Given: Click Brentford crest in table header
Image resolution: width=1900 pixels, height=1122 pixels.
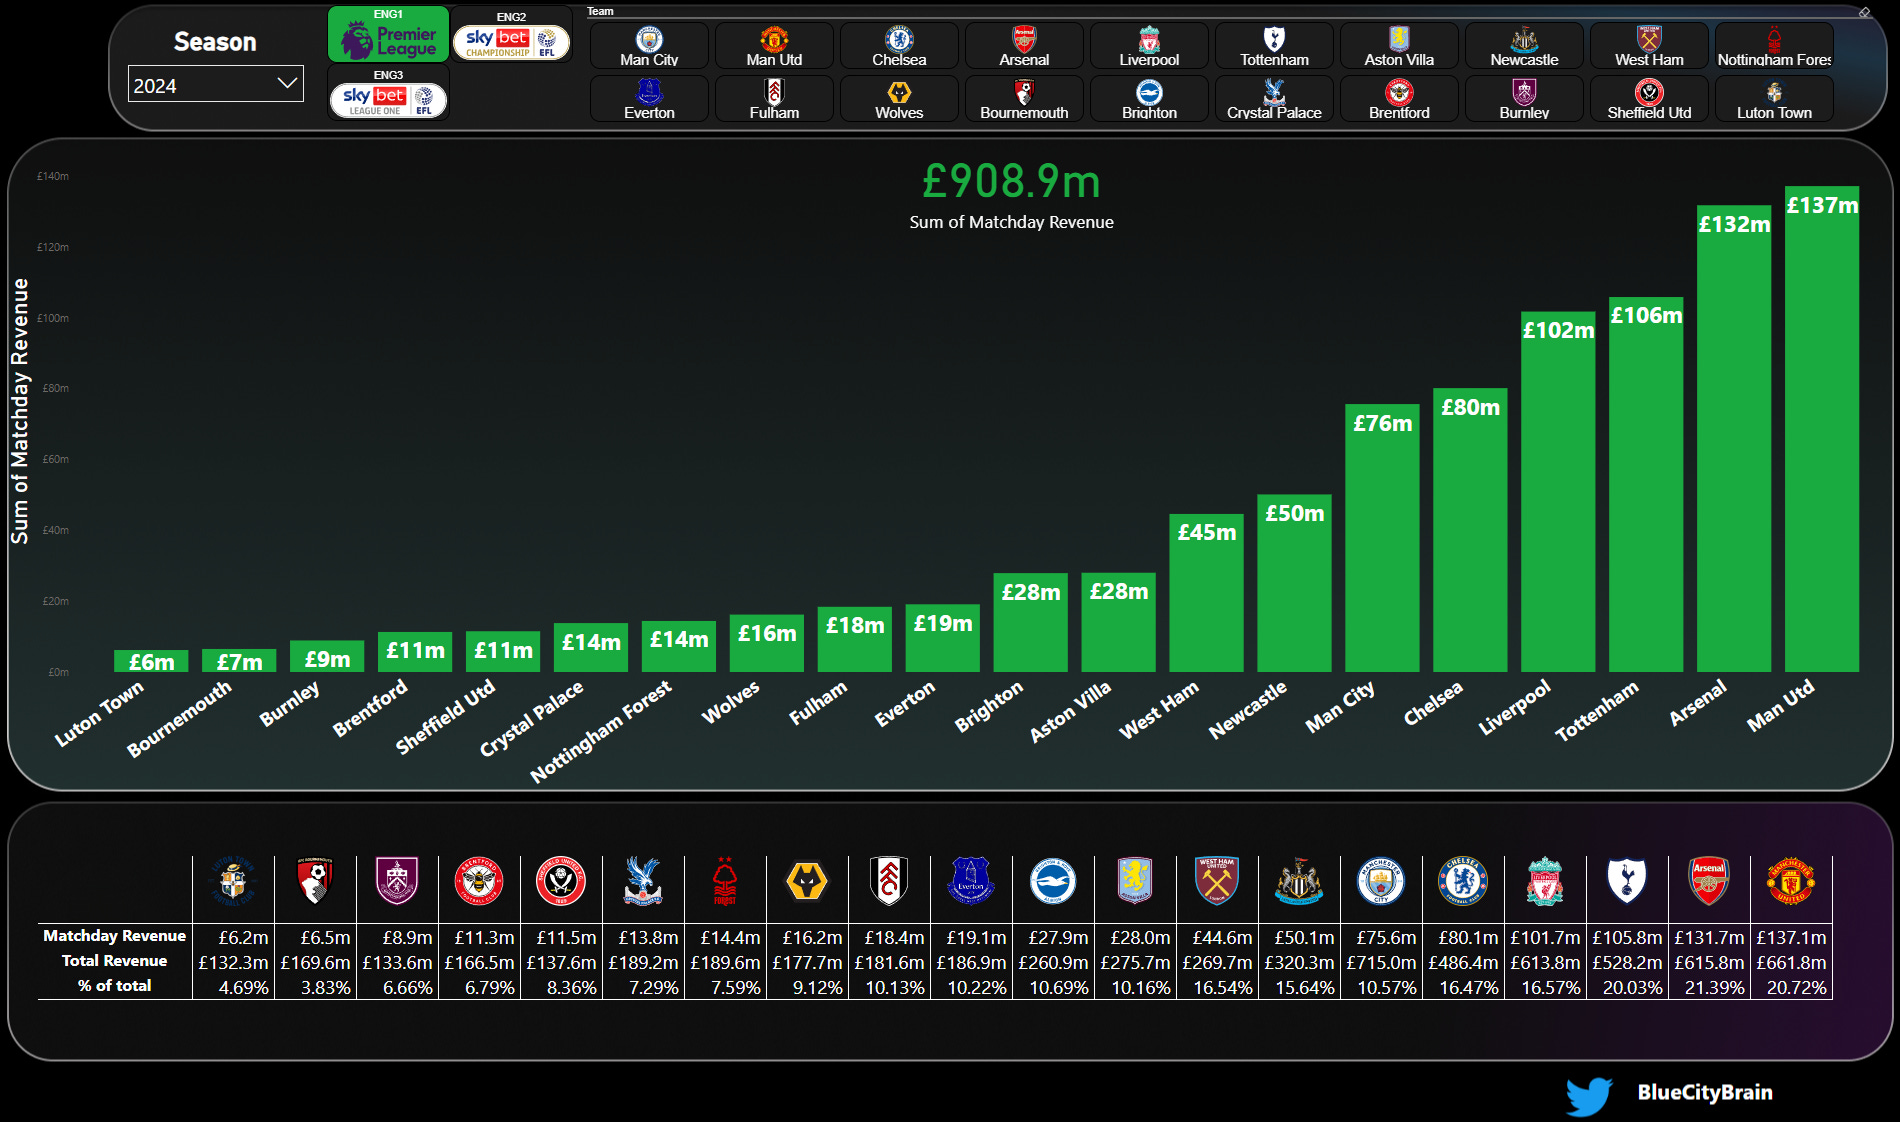Looking at the screenshot, I should tap(479, 882).
